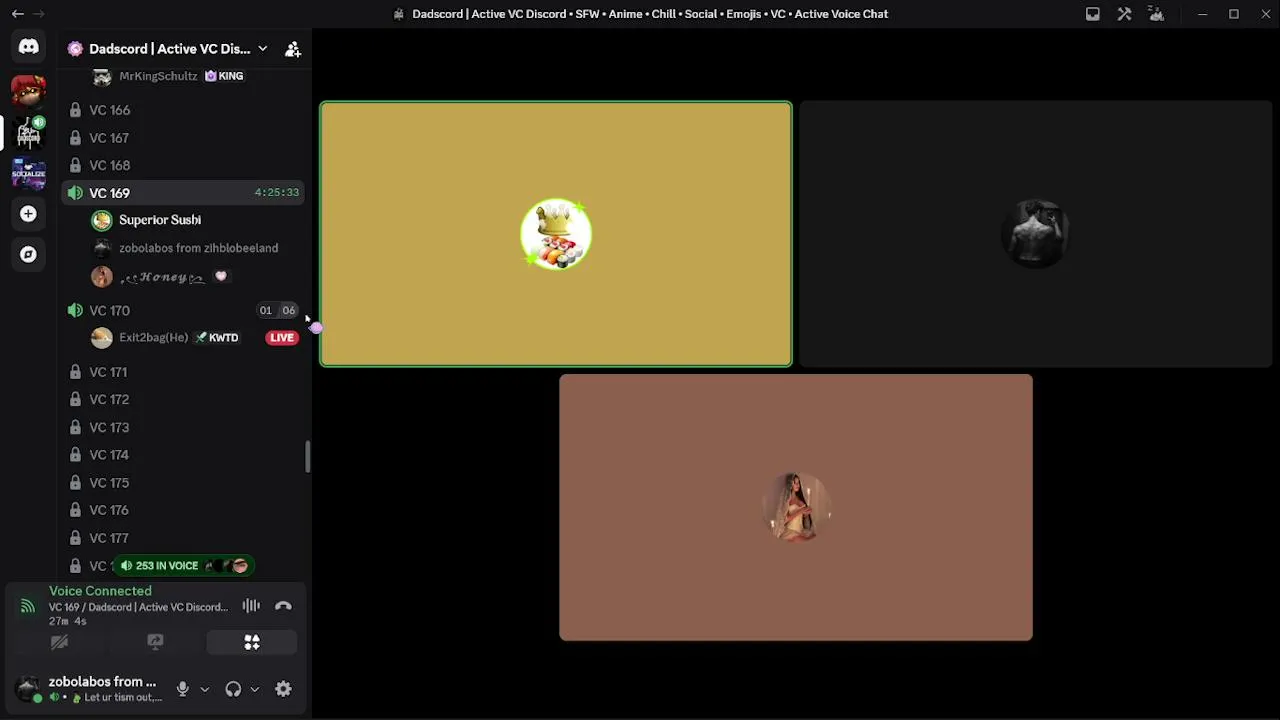
Task: Mute microphone in user panel
Action: pos(182,689)
